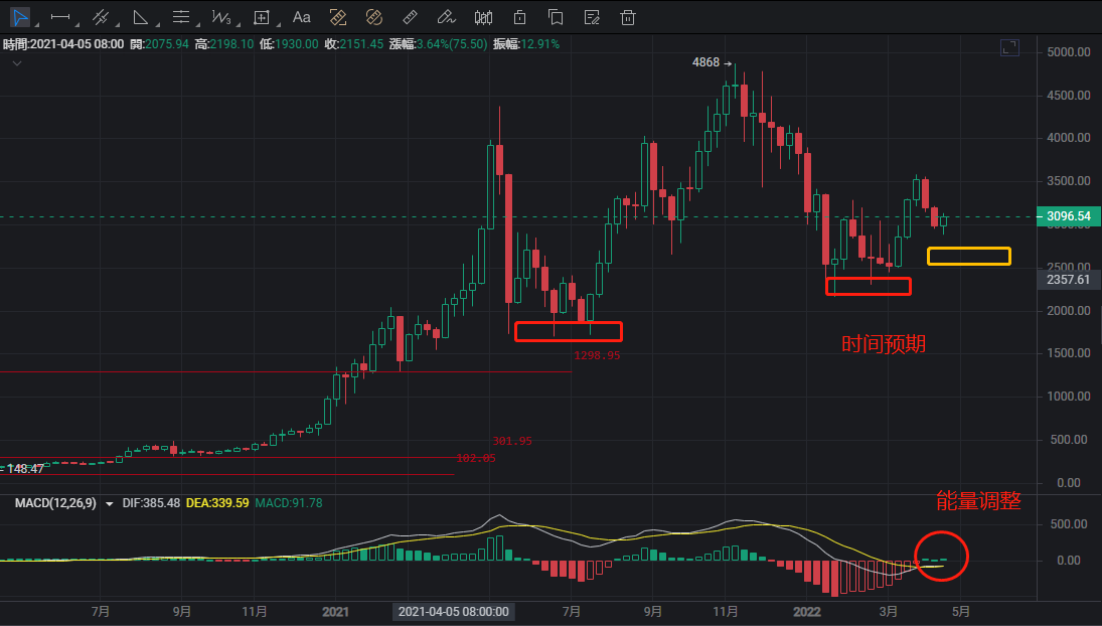Select the cursor pointer tool
This screenshot has width=1102, height=626.
19,17
